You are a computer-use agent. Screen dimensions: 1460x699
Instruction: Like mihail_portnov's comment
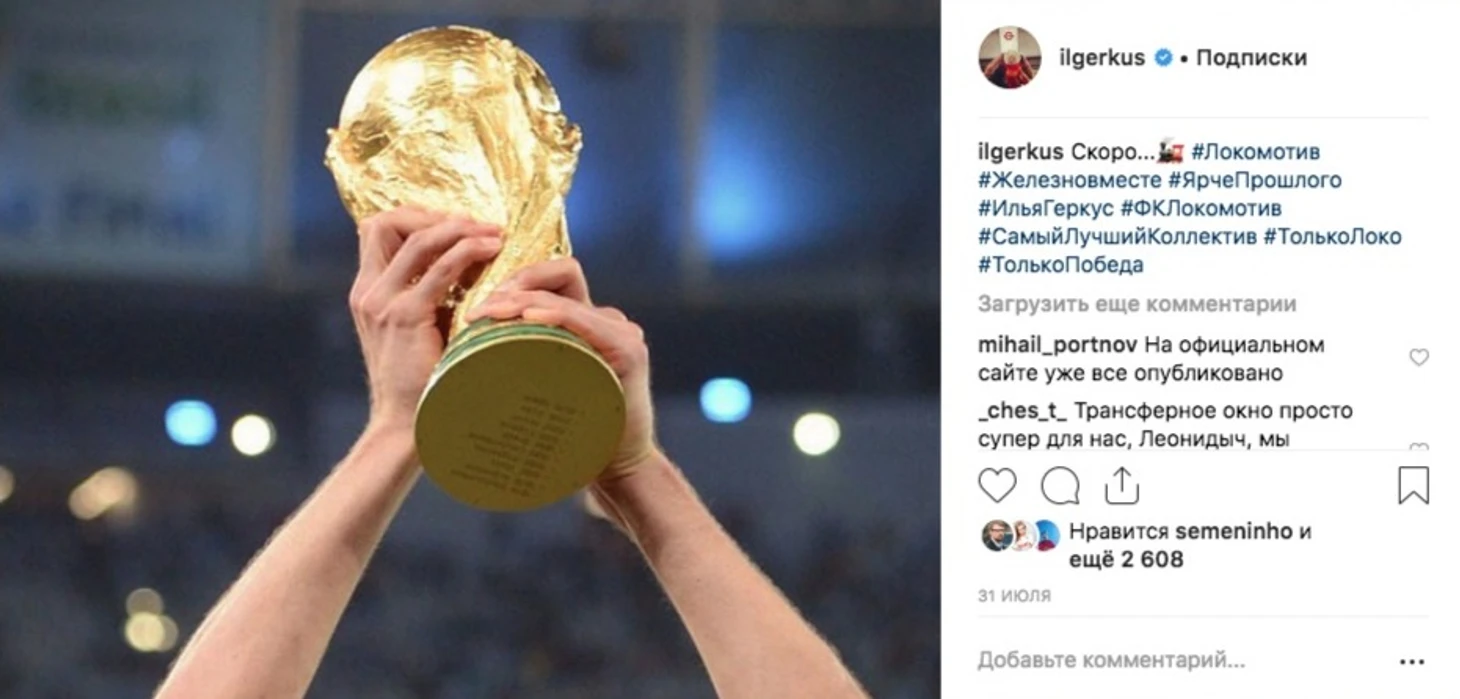[x=1419, y=357]
